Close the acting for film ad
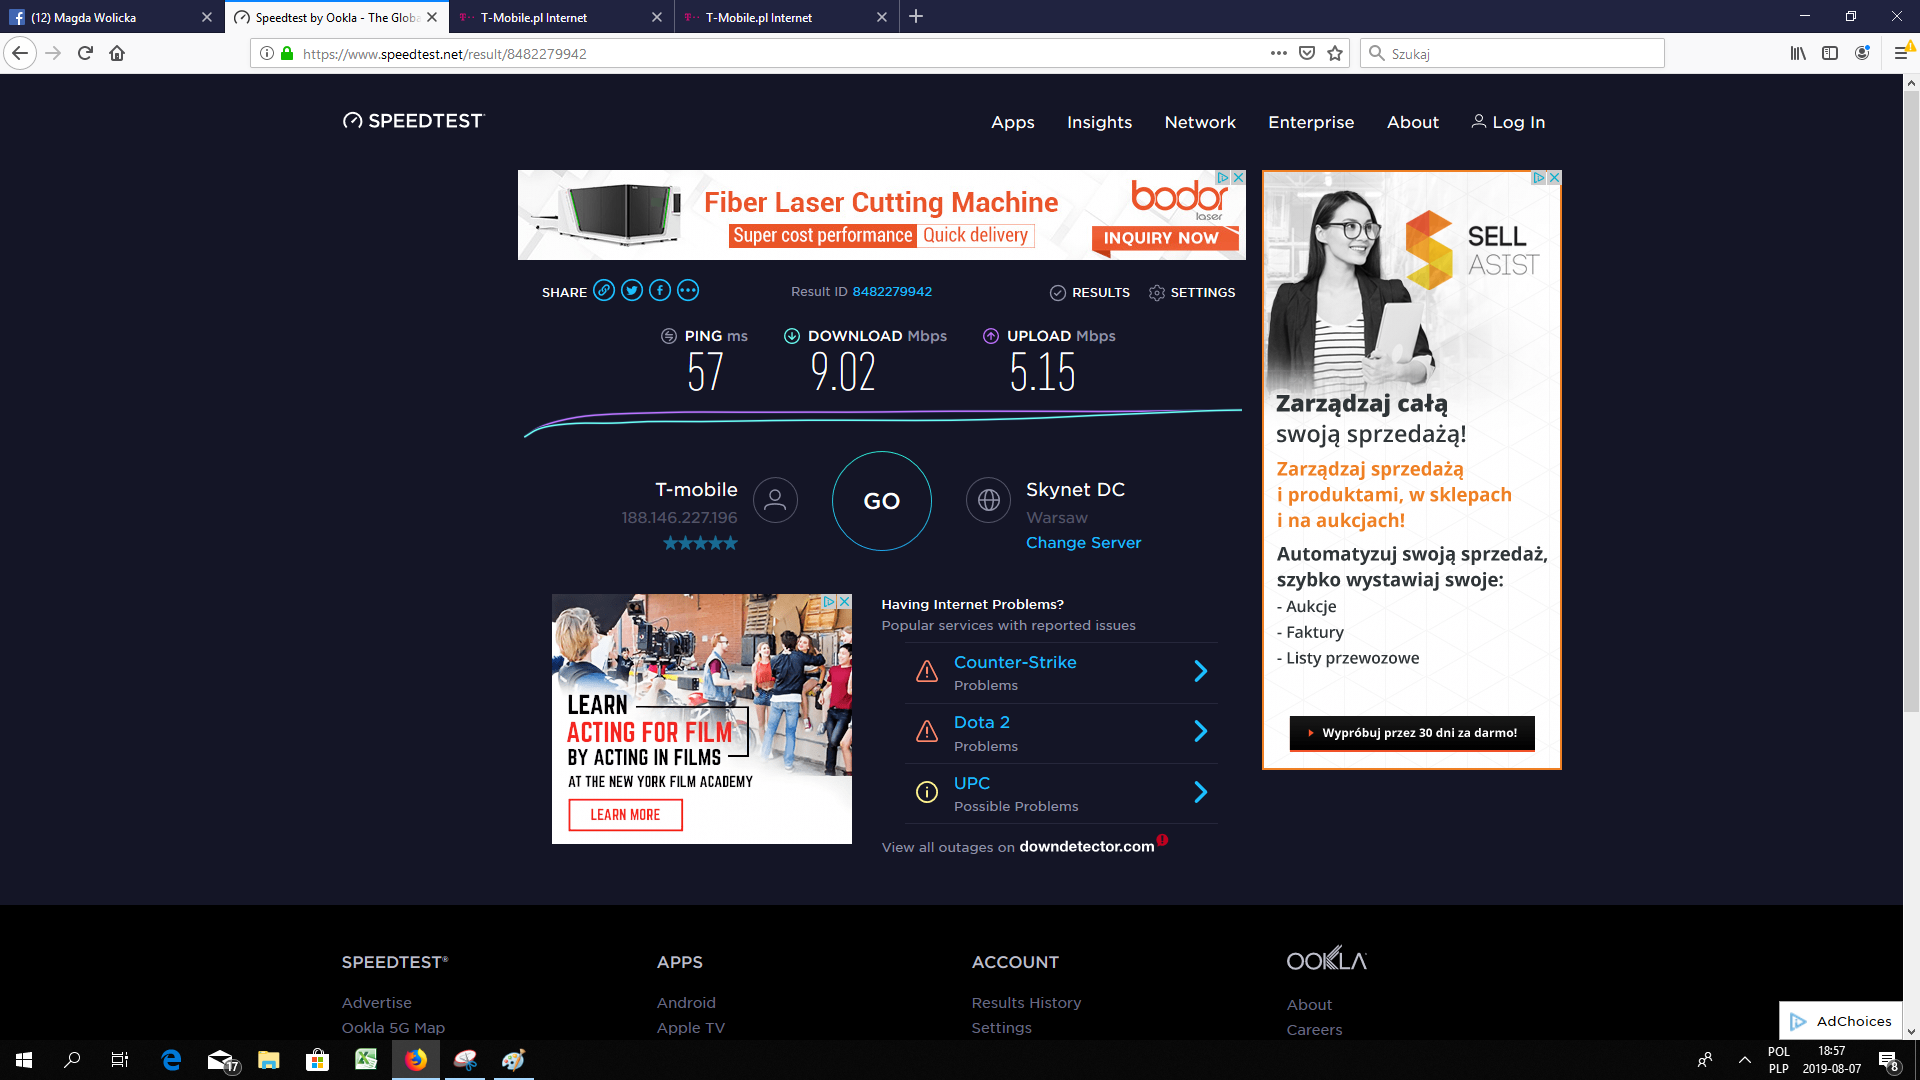Viewport: 1920px width, 1080px height. point(844,601)
